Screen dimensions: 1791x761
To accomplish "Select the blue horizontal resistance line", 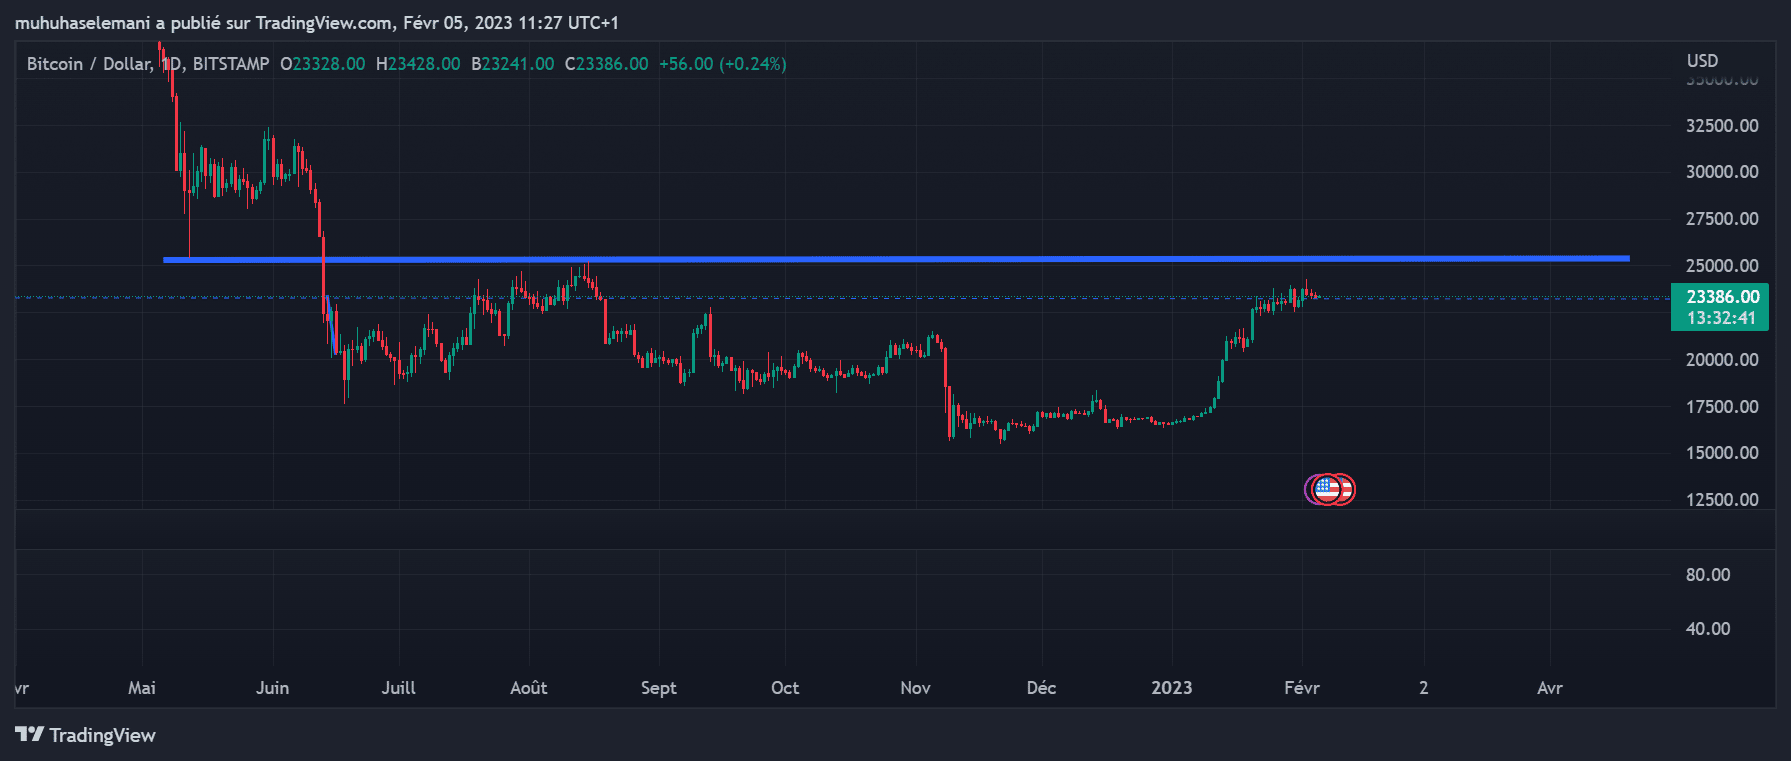I will coord(896,259).
